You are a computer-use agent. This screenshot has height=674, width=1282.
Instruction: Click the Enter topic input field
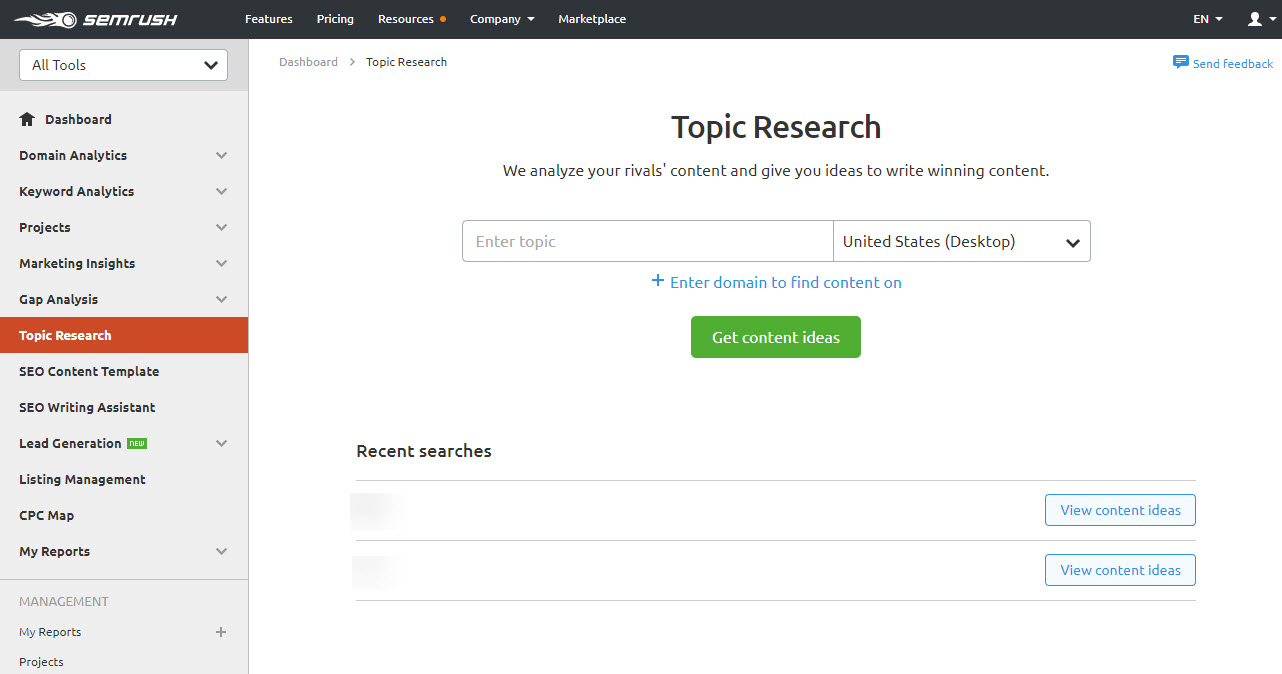click(646, 241)
